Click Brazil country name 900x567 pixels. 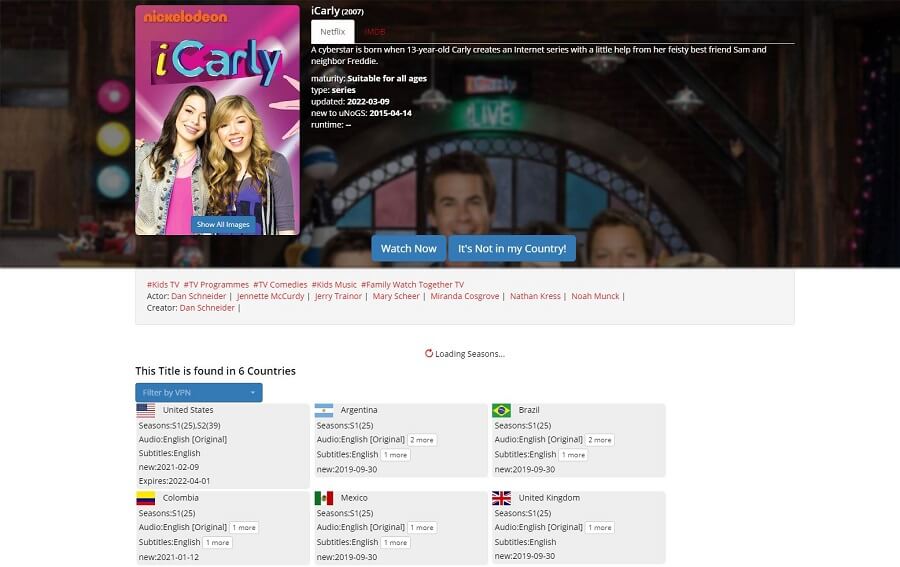pos(529,410)
